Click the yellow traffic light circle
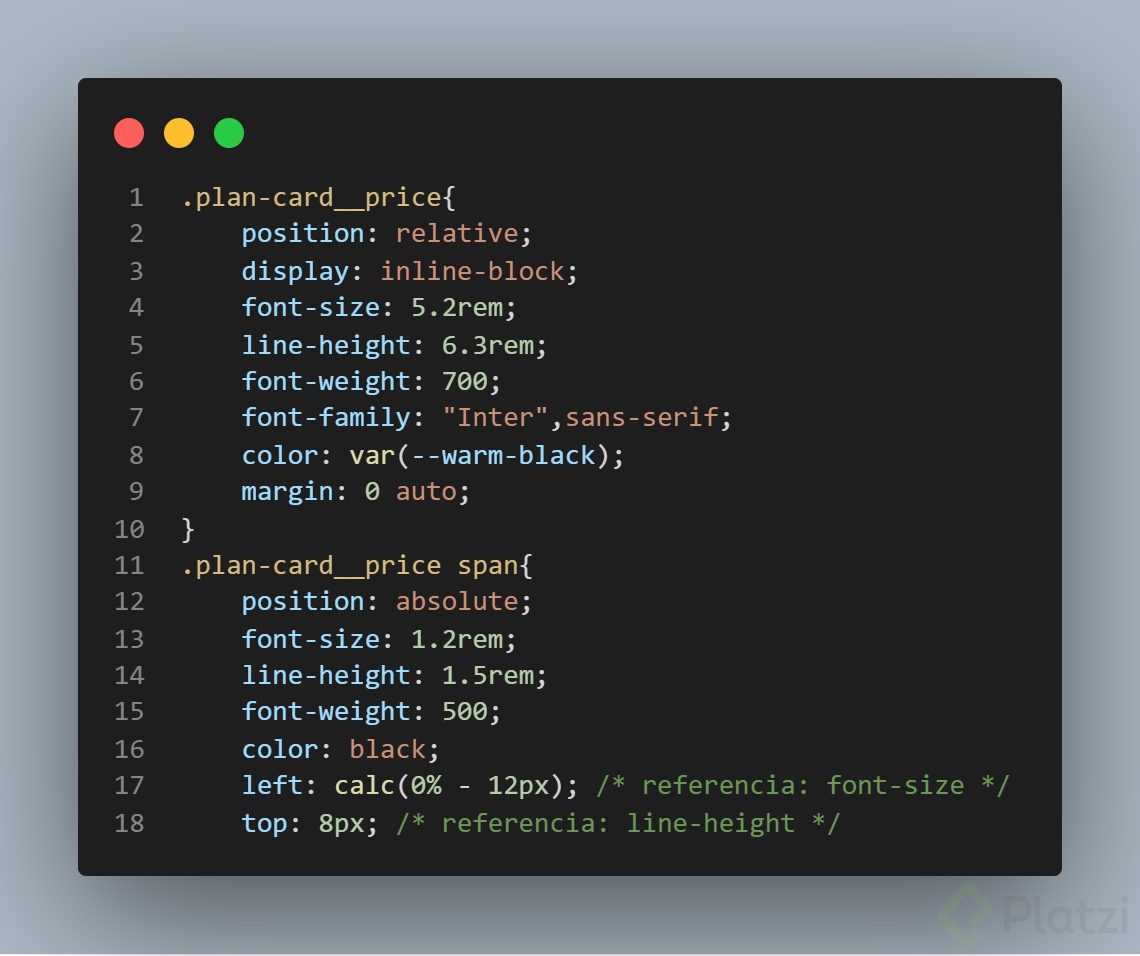Screen dimensions: 1140x956 tap(179, 132)
